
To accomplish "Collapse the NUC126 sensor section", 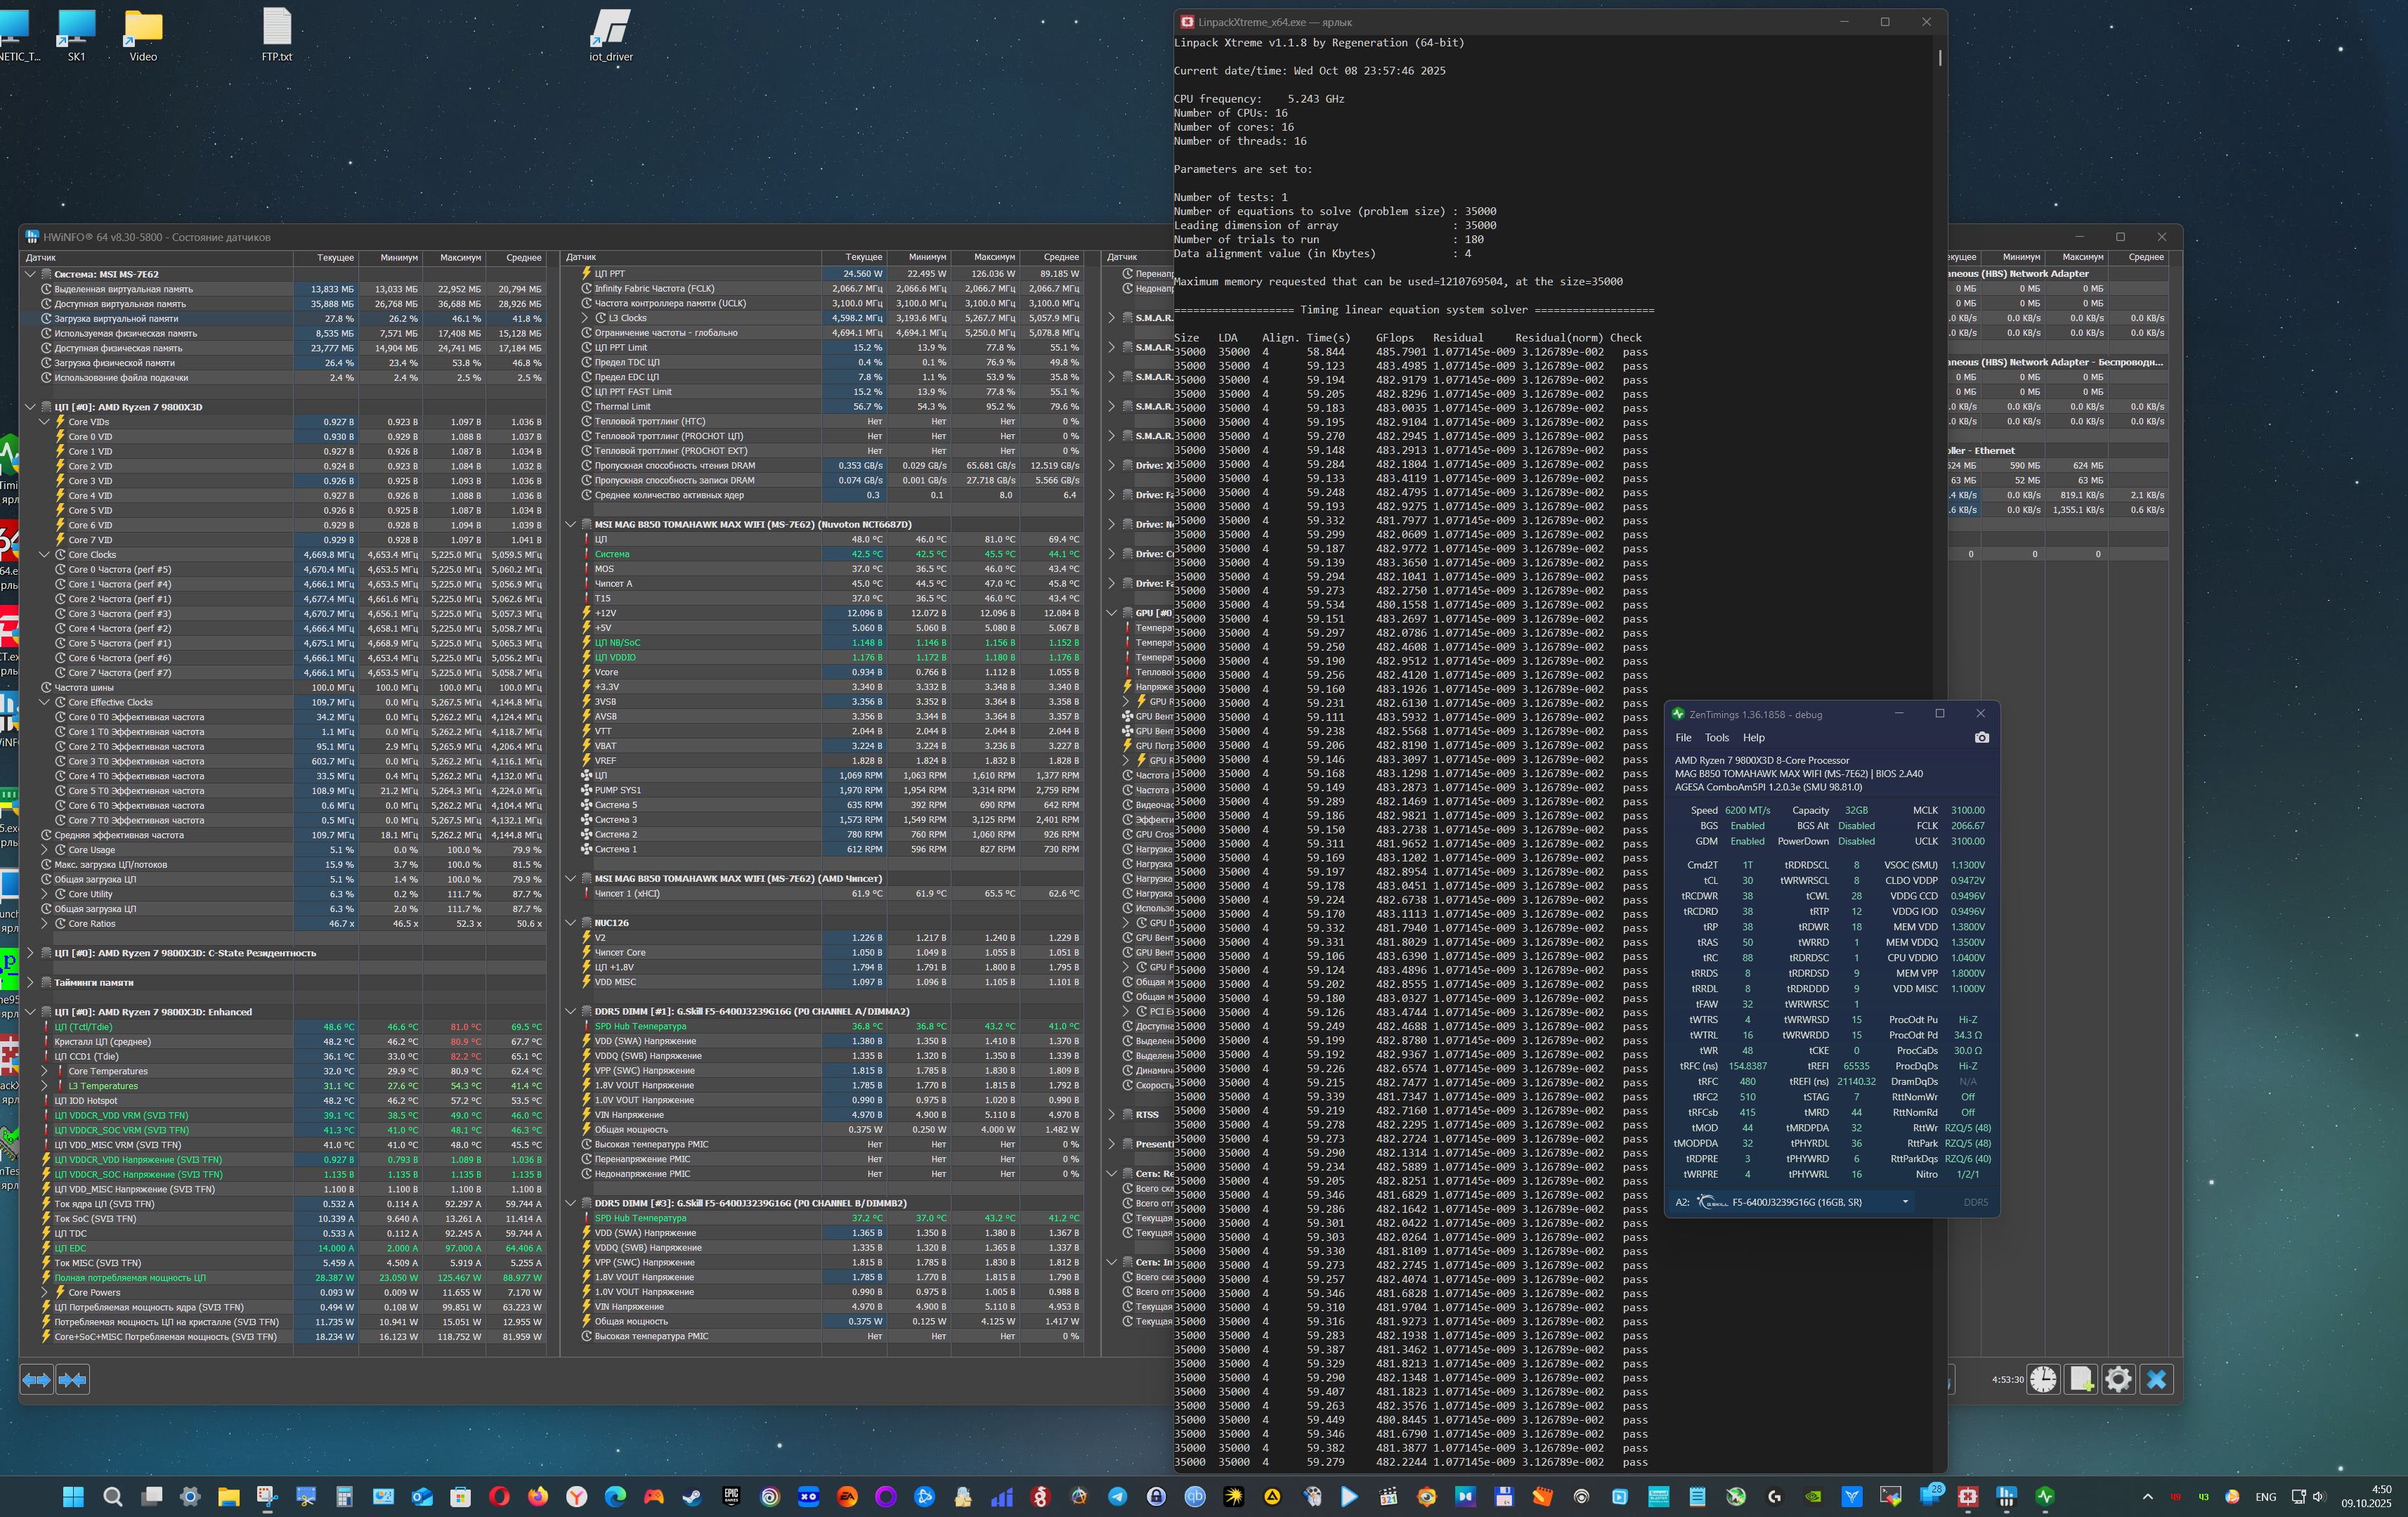I will pyautogui.click(x=571, y=923).
